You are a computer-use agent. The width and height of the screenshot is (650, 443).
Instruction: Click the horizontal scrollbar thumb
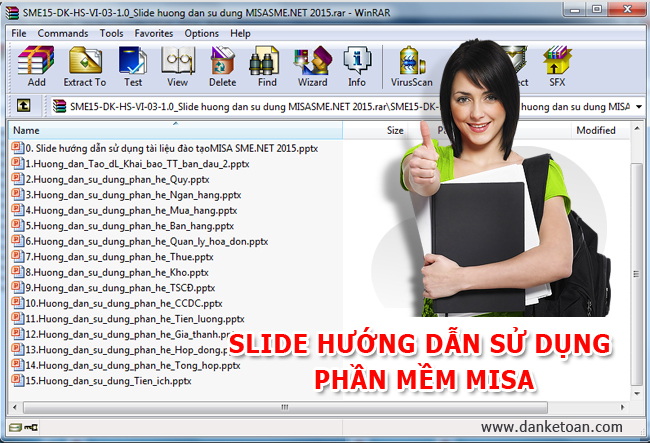click(285, 407)
